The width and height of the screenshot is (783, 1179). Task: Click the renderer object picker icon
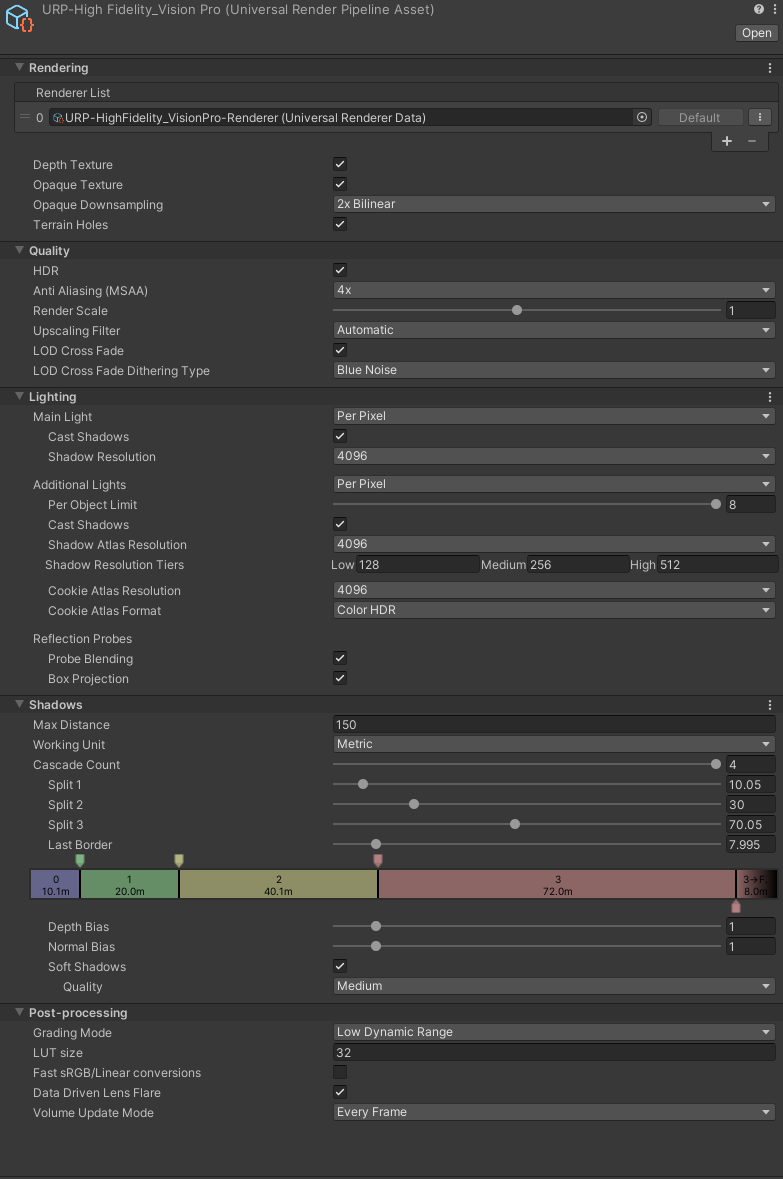[640, 117]
